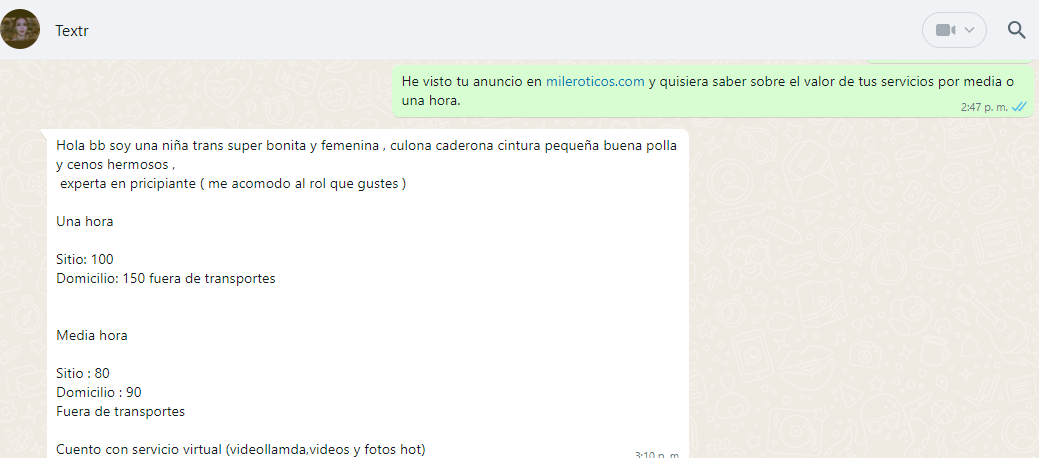Click the "Media hora" heading text
This screenshot has height=458, width=1039.
point(91,335)
